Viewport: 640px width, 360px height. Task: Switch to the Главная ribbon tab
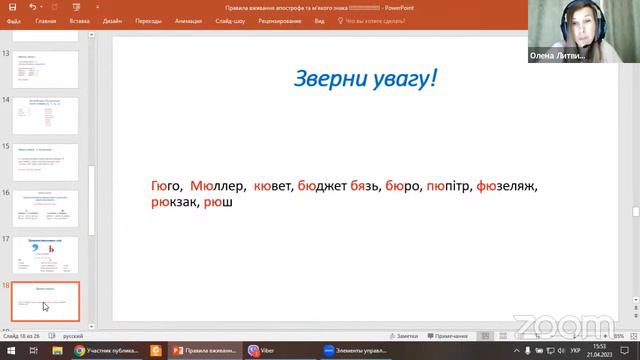[x=45, y=21]
